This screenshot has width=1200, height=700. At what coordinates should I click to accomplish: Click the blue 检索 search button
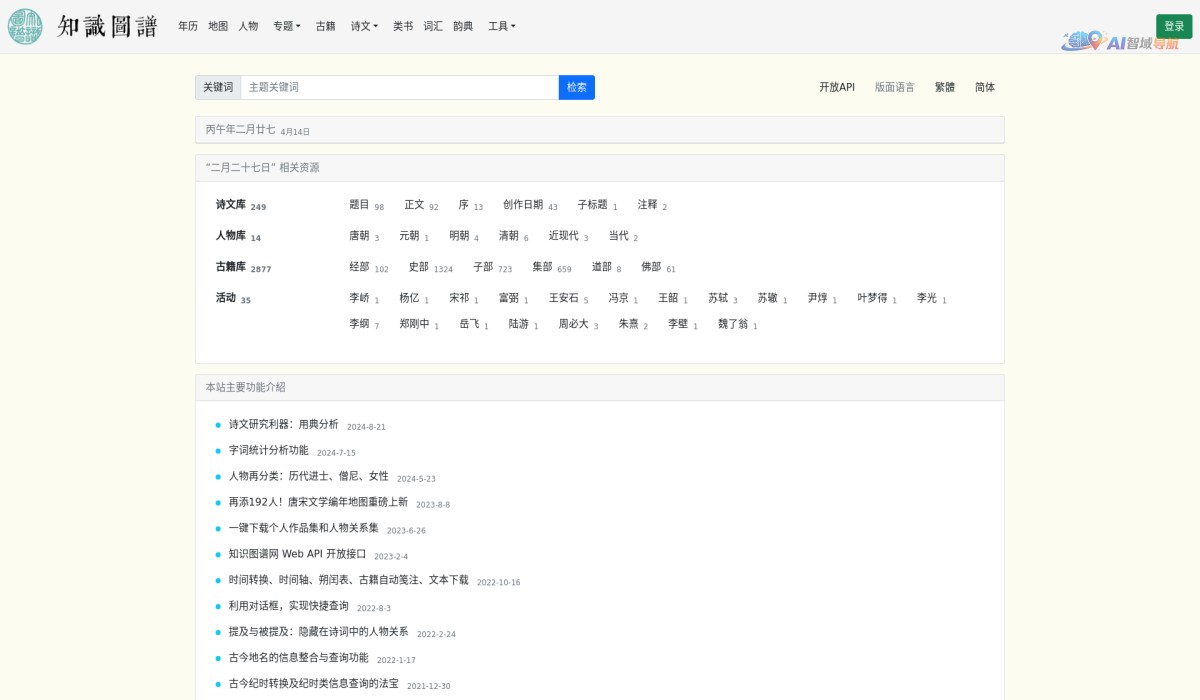coord(576,88)
